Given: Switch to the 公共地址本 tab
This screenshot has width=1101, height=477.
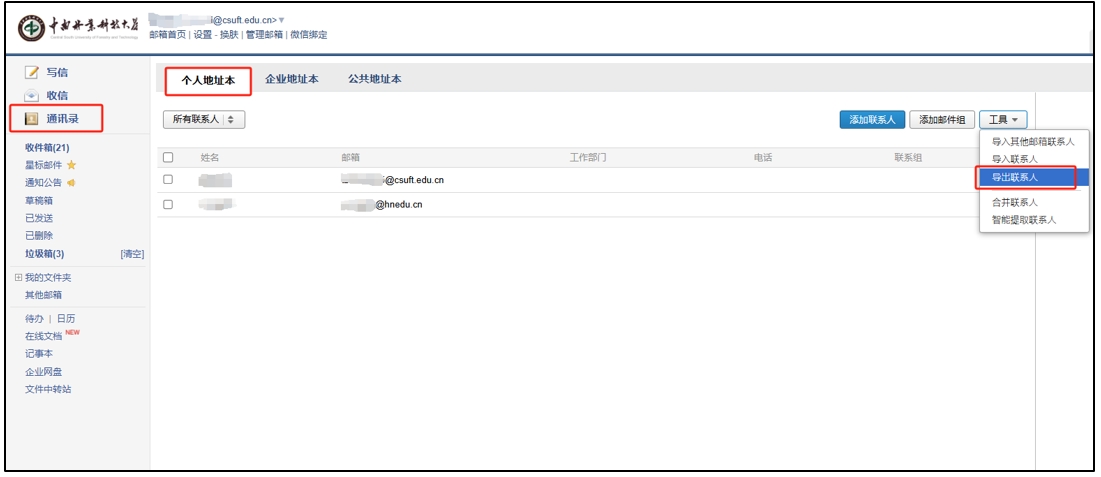Looking at the screenshot, I should click(x=375, y=79).
